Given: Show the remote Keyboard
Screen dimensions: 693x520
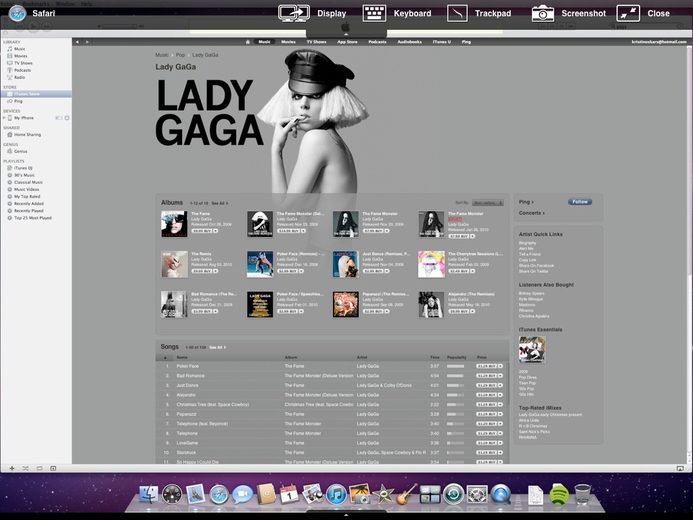Looking at the screenshot, I should pyautogui.click(x=397, y=13).
